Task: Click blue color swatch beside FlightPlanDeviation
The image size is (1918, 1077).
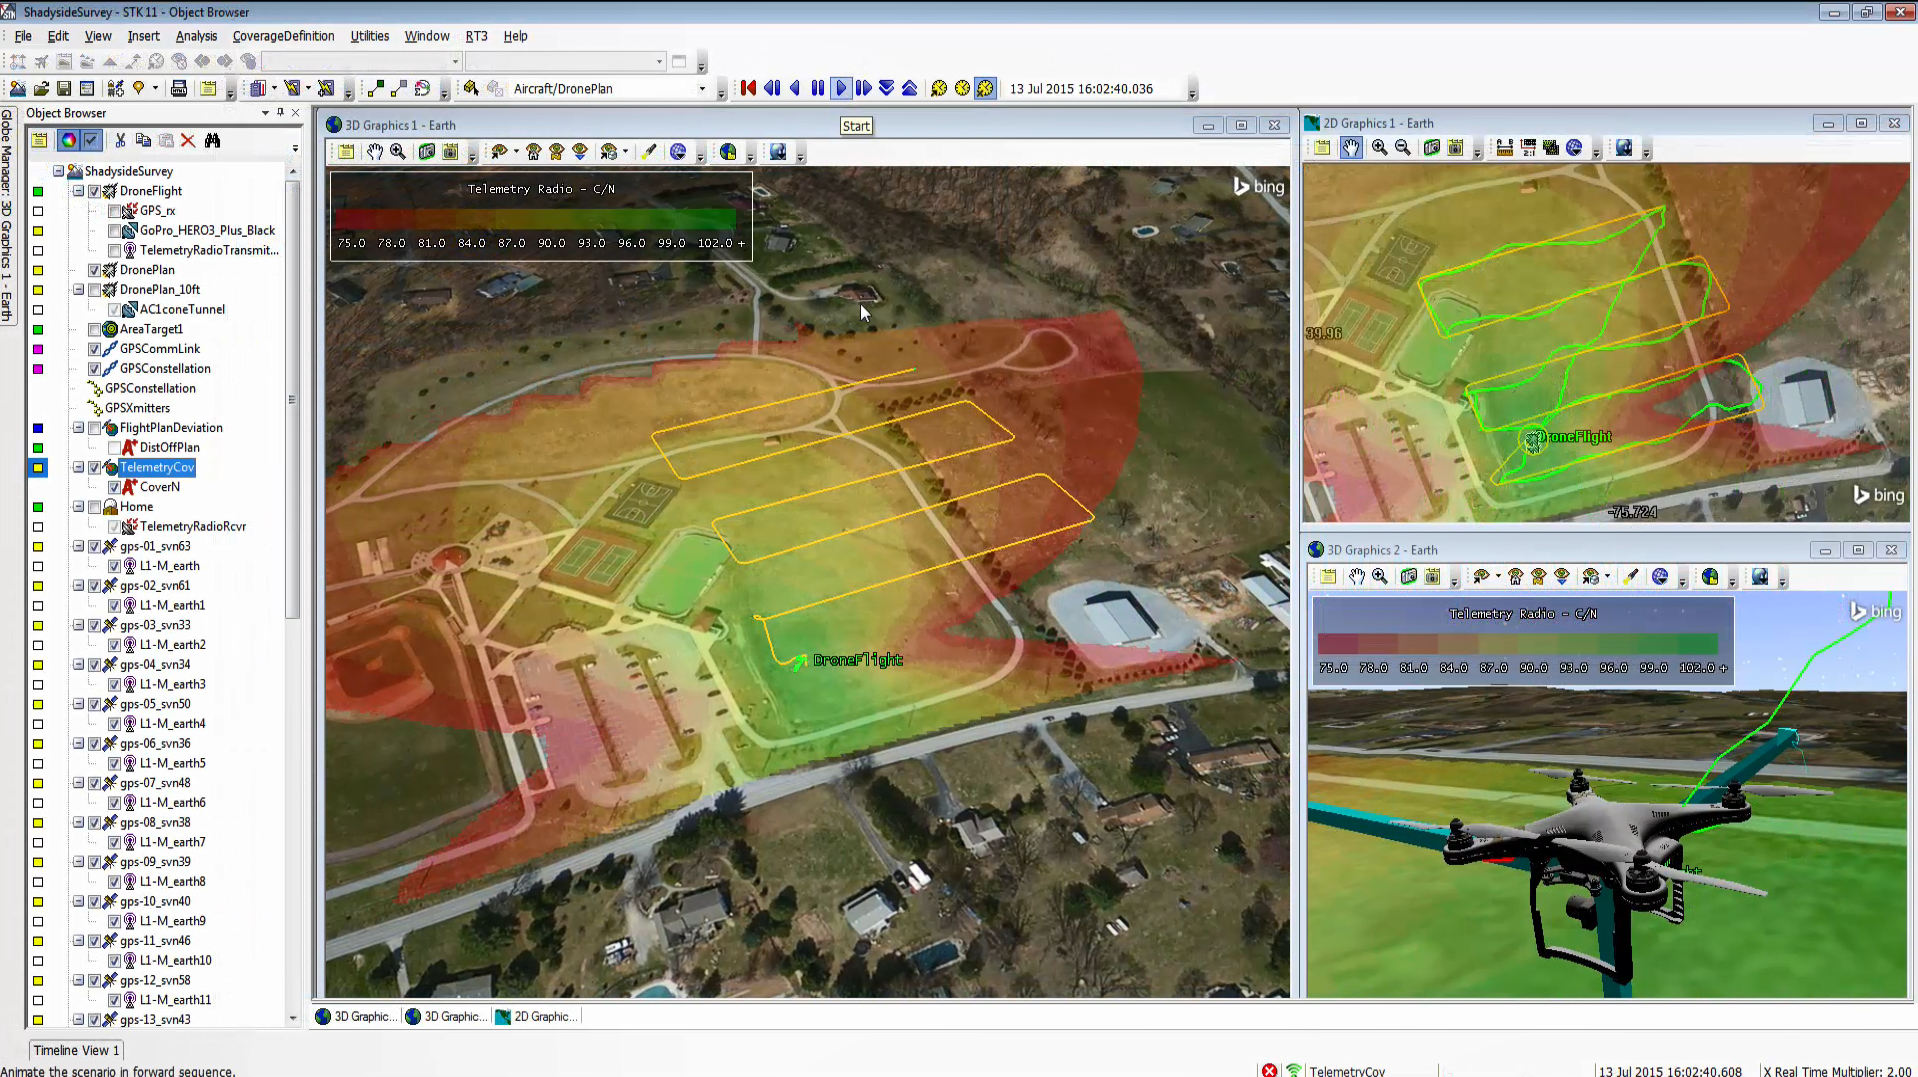Action: pyautogui.click(x=38, y=428)
